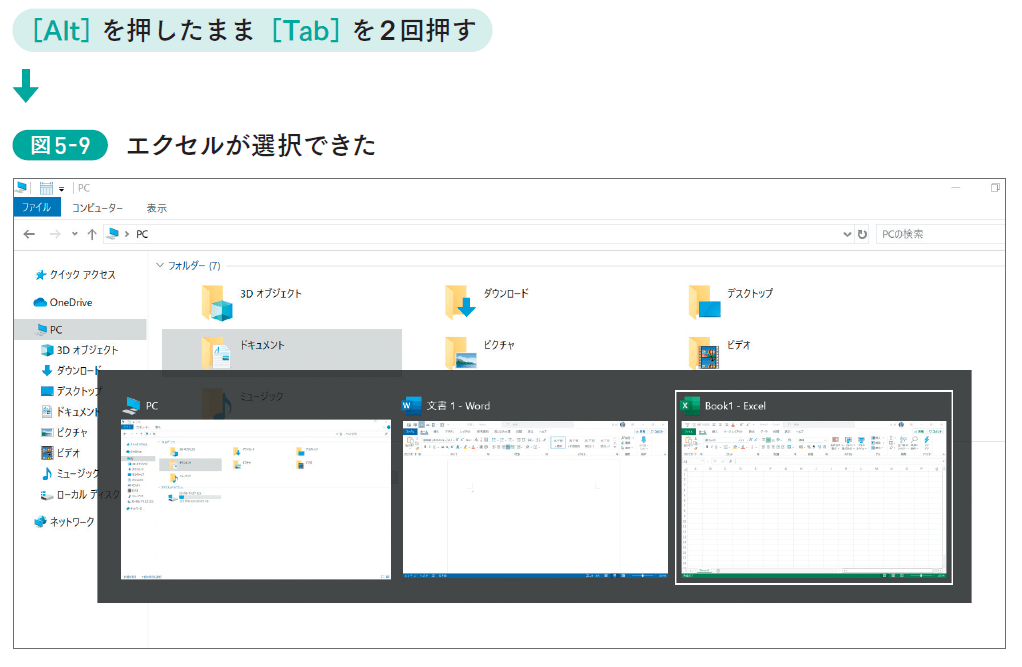The height and width of the screenshot is (667, 1022).
Task: Refresh the PC folder view
Action: 862,234
